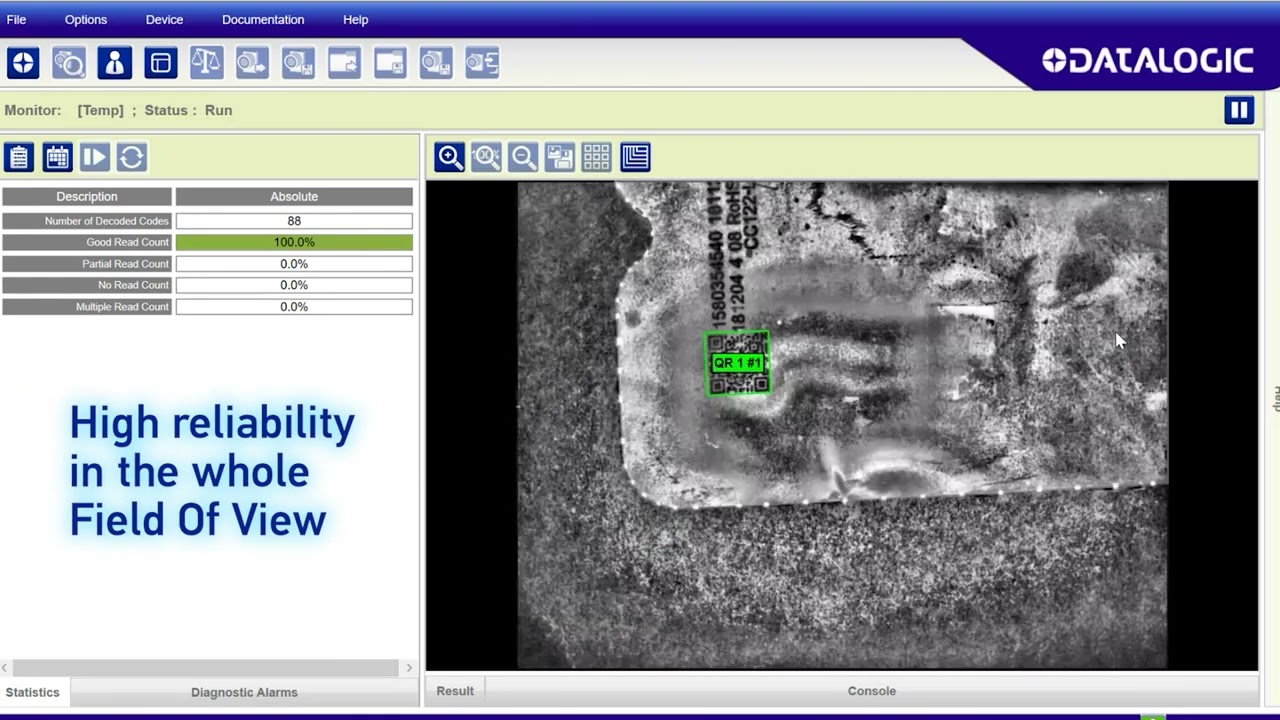This screenshot has height=720, width=1280.
Task: Pause monitoring with the pause button
Action: [x=1239, y=110]
